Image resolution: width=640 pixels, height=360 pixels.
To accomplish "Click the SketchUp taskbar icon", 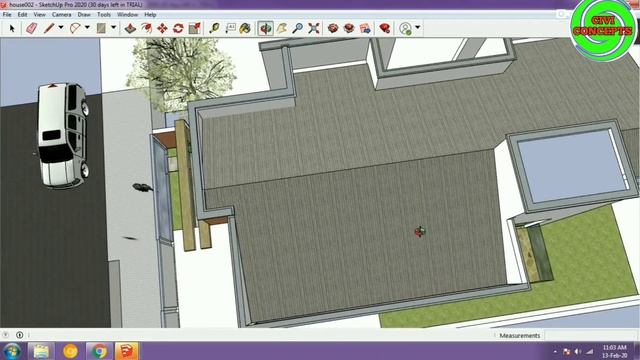I will pyautogui.click(x=127, y=351).
